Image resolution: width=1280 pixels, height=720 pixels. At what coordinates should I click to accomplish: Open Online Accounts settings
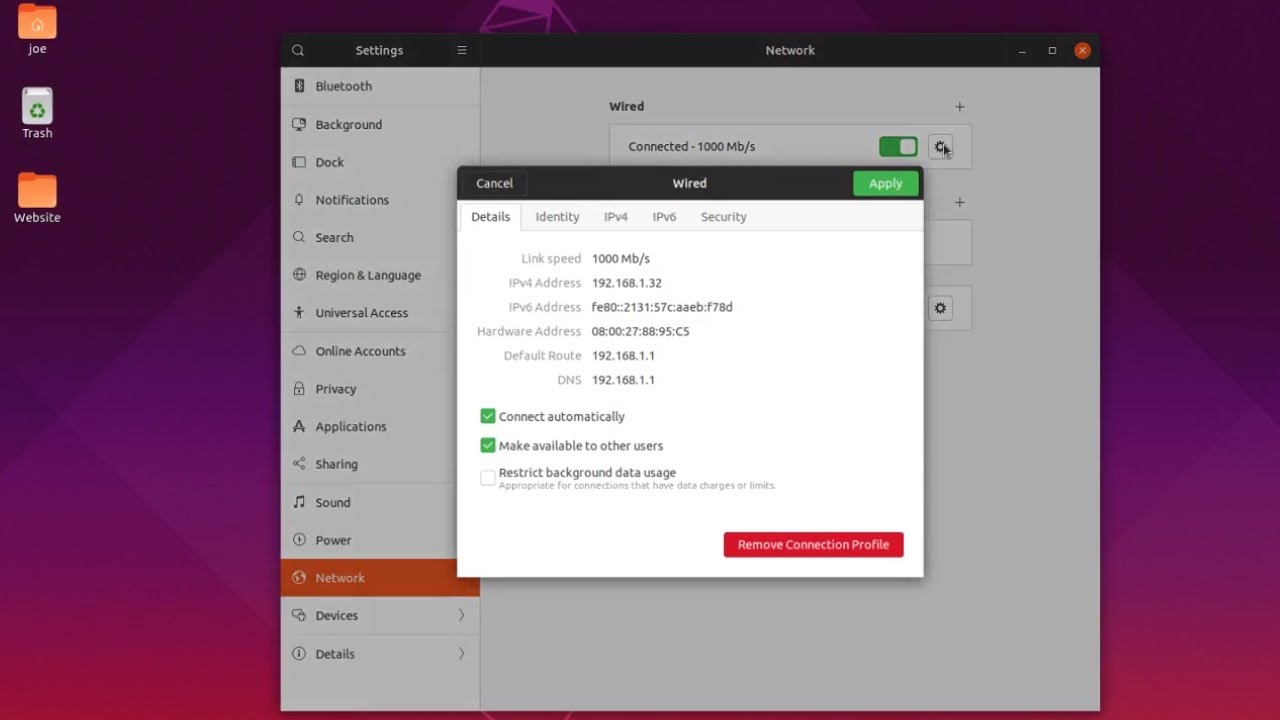380,351
